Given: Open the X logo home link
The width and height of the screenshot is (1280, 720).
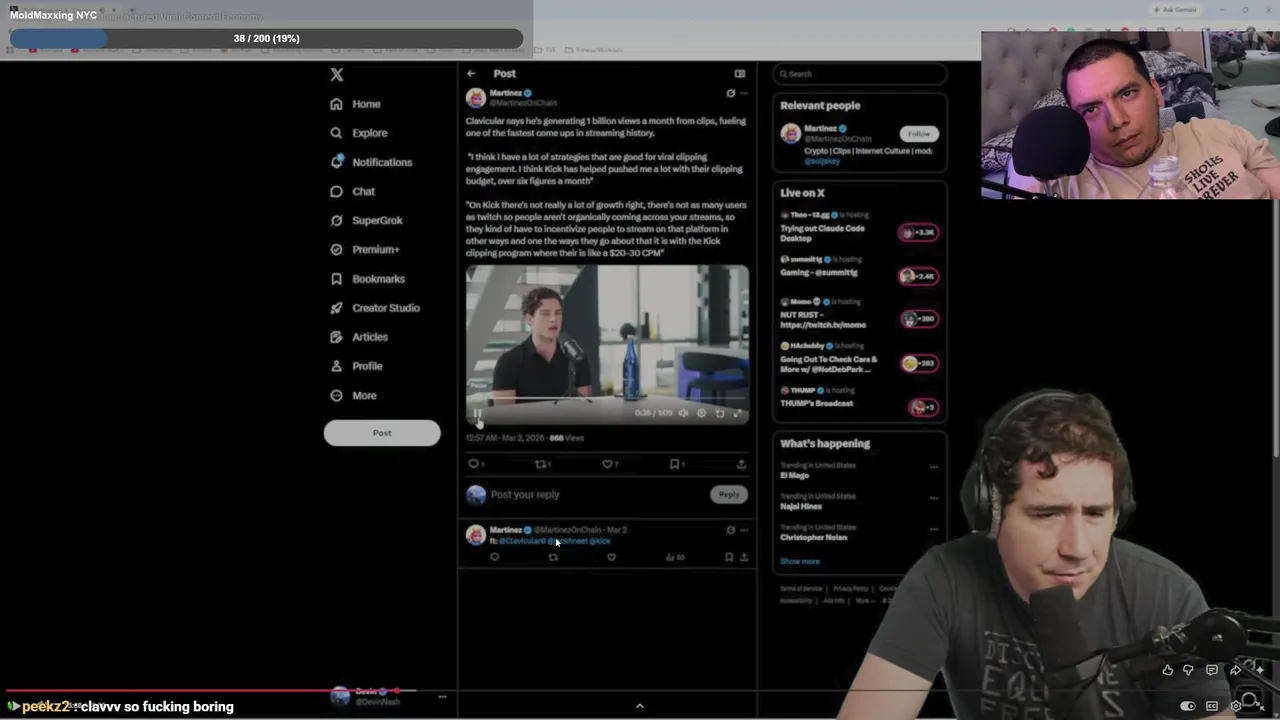Looking at the screenshot, I should coord(337,75).
